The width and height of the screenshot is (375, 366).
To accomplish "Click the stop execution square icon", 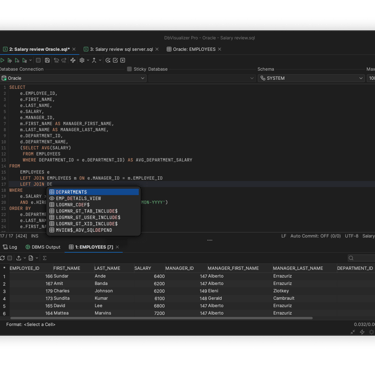I will tap(38, 60).
